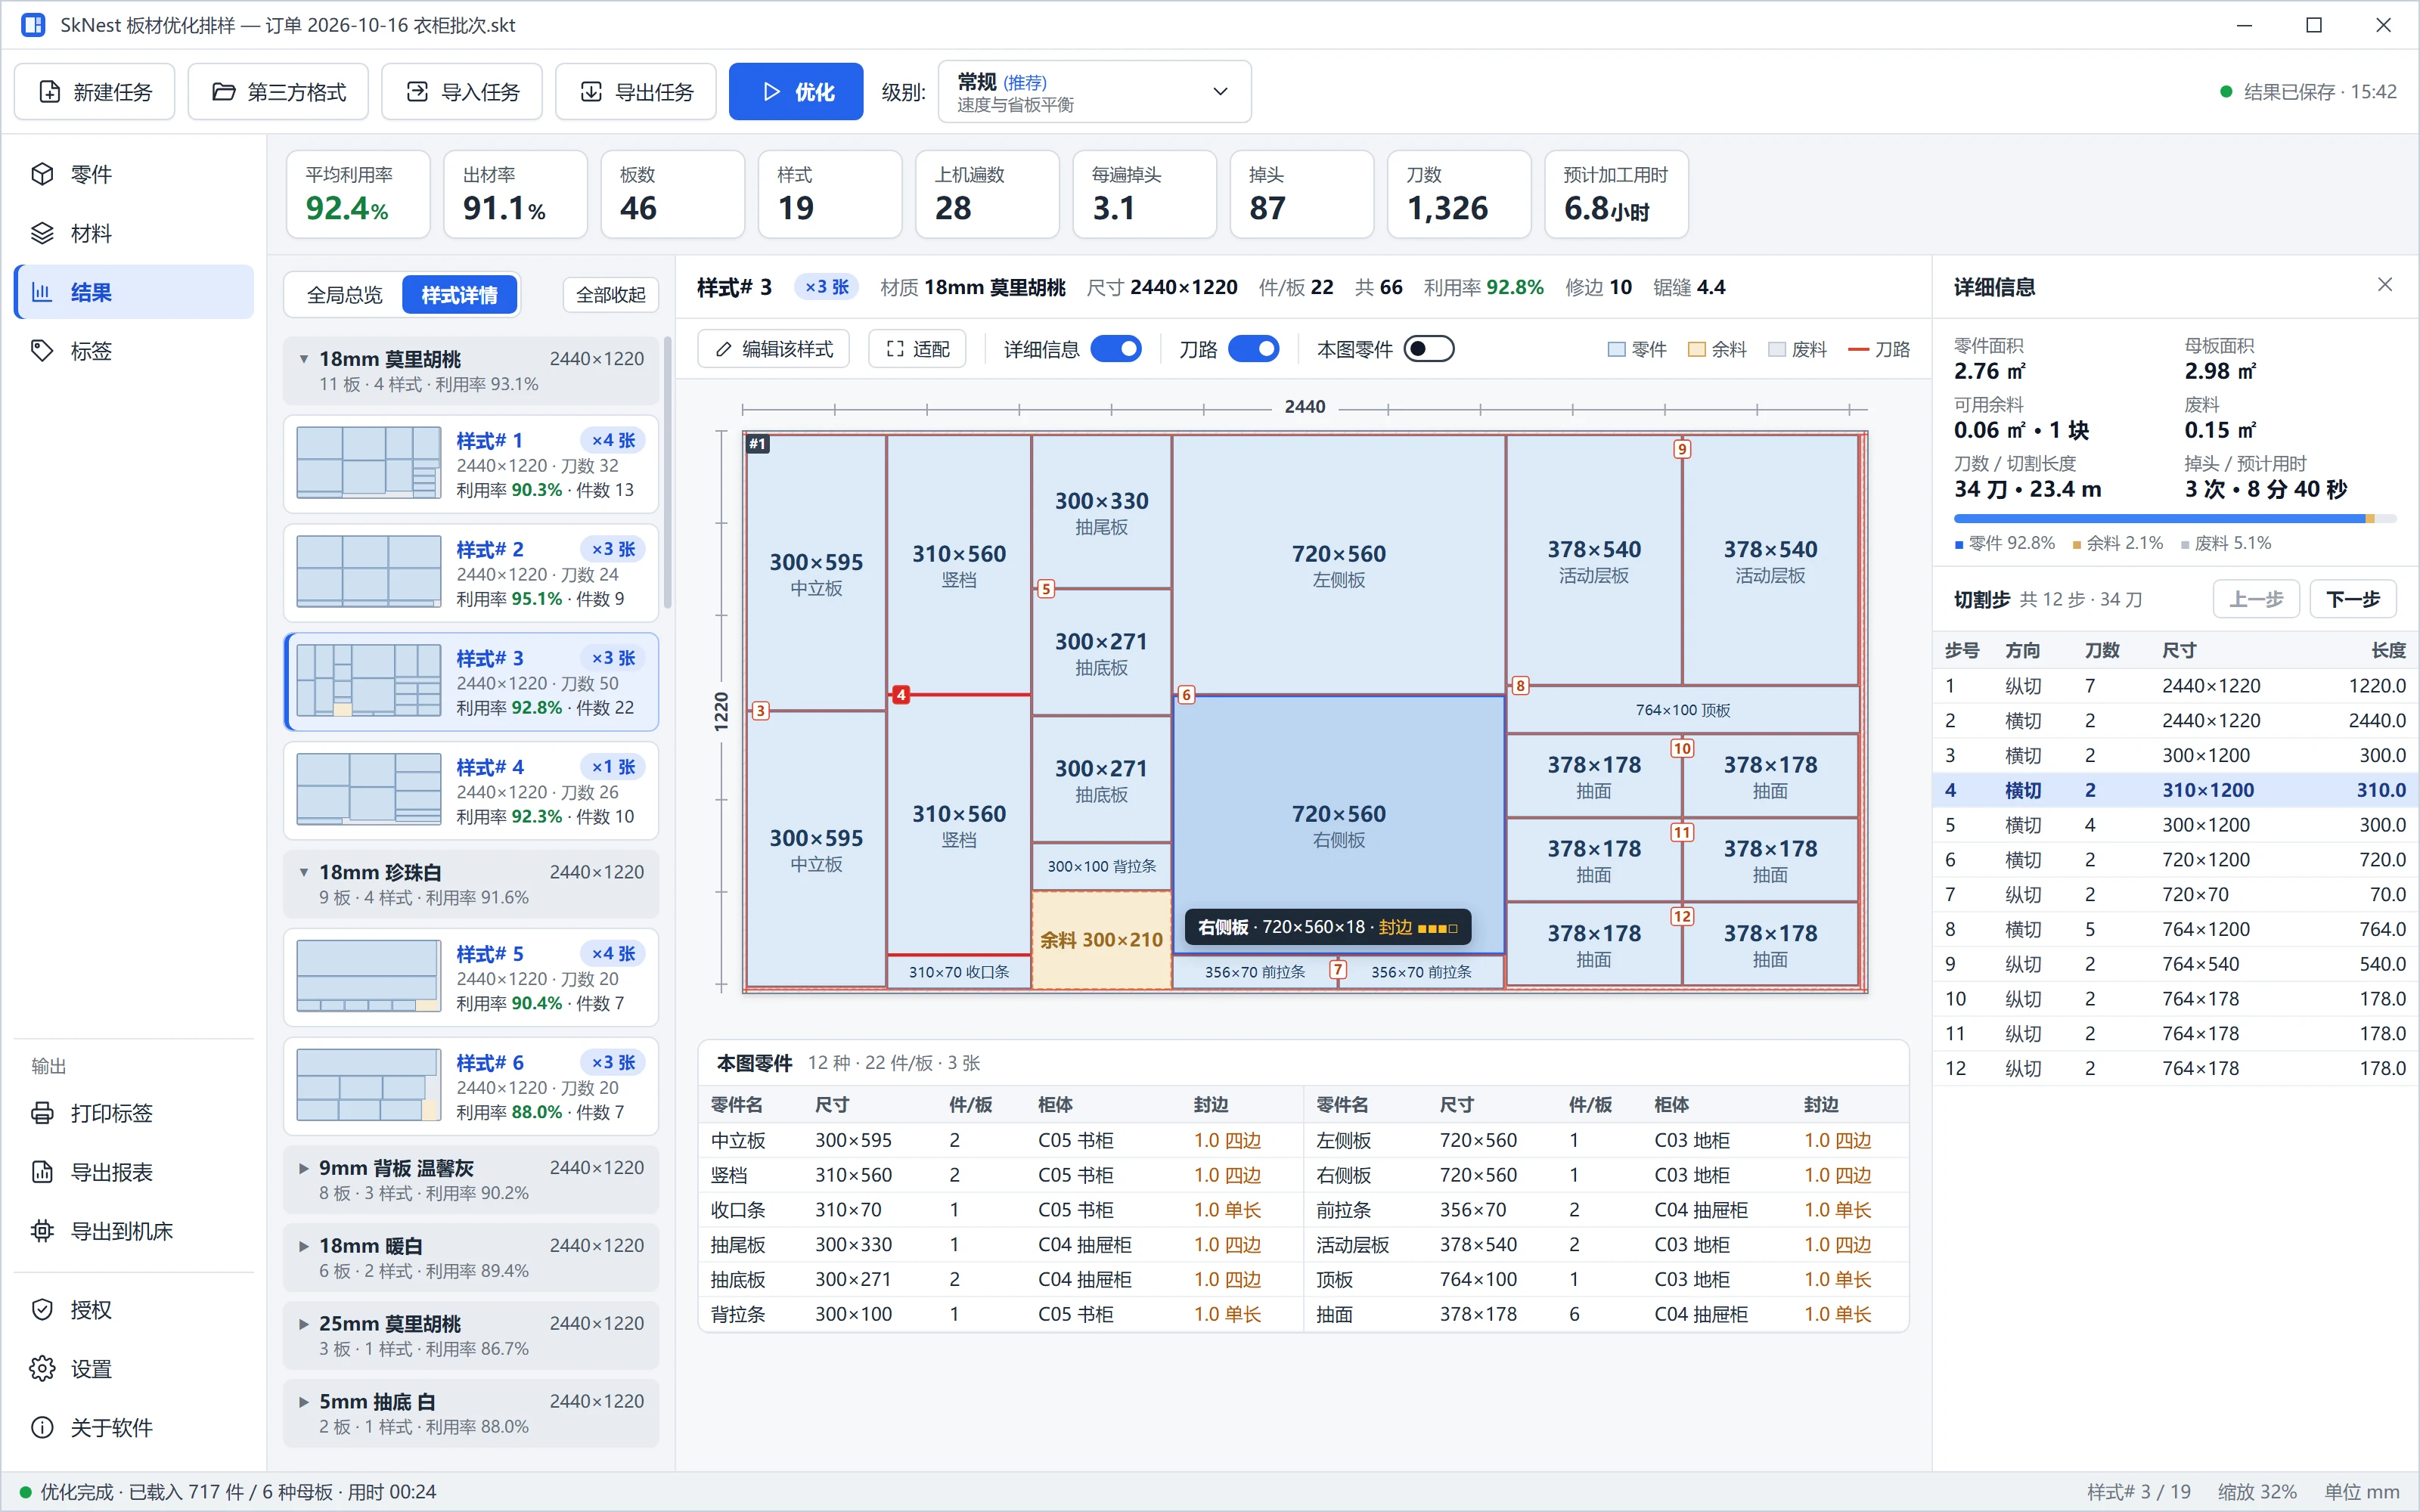Select the 样式详情 tab
This screenshot has width=2420, height=1512.
(x=459, y=295)
